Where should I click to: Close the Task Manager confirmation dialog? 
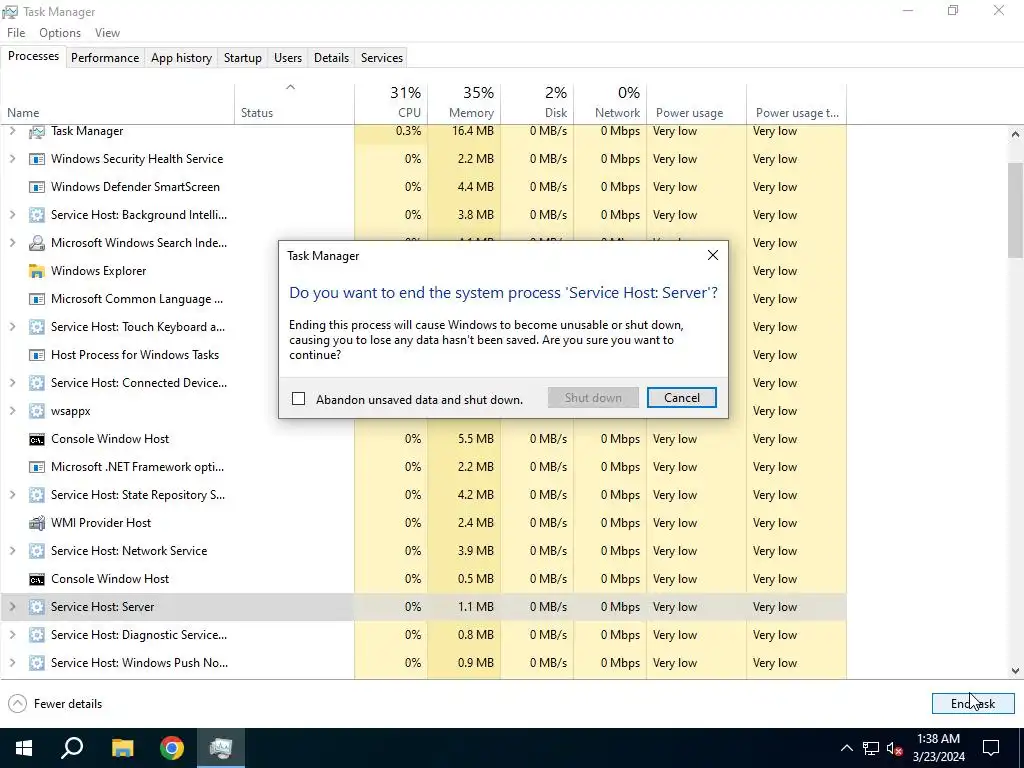point(712,255)
